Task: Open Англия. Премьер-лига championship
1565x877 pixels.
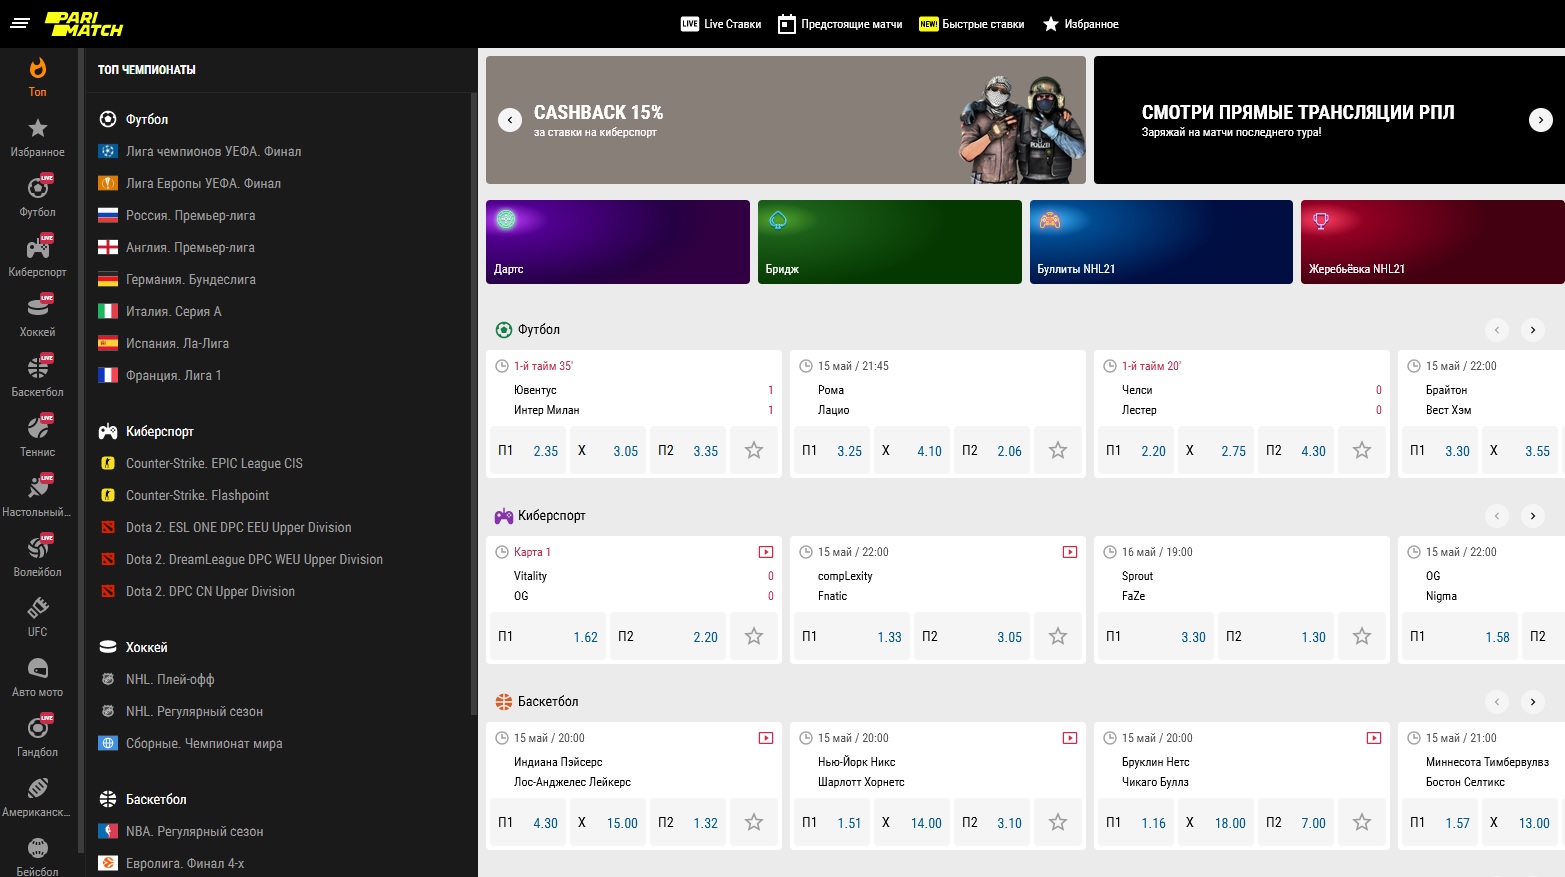Action: pos(177,248)
